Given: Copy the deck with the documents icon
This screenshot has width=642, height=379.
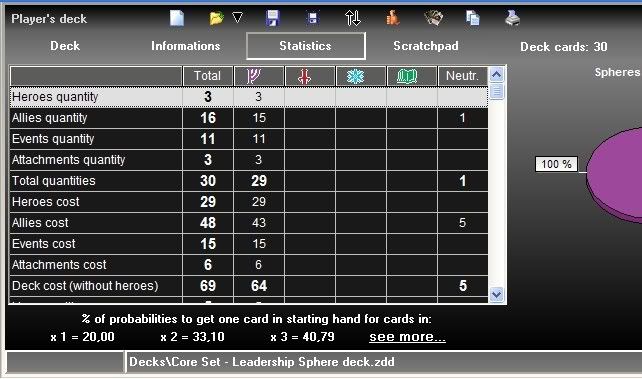Looking at the screenshot, I should coord(472,18).
